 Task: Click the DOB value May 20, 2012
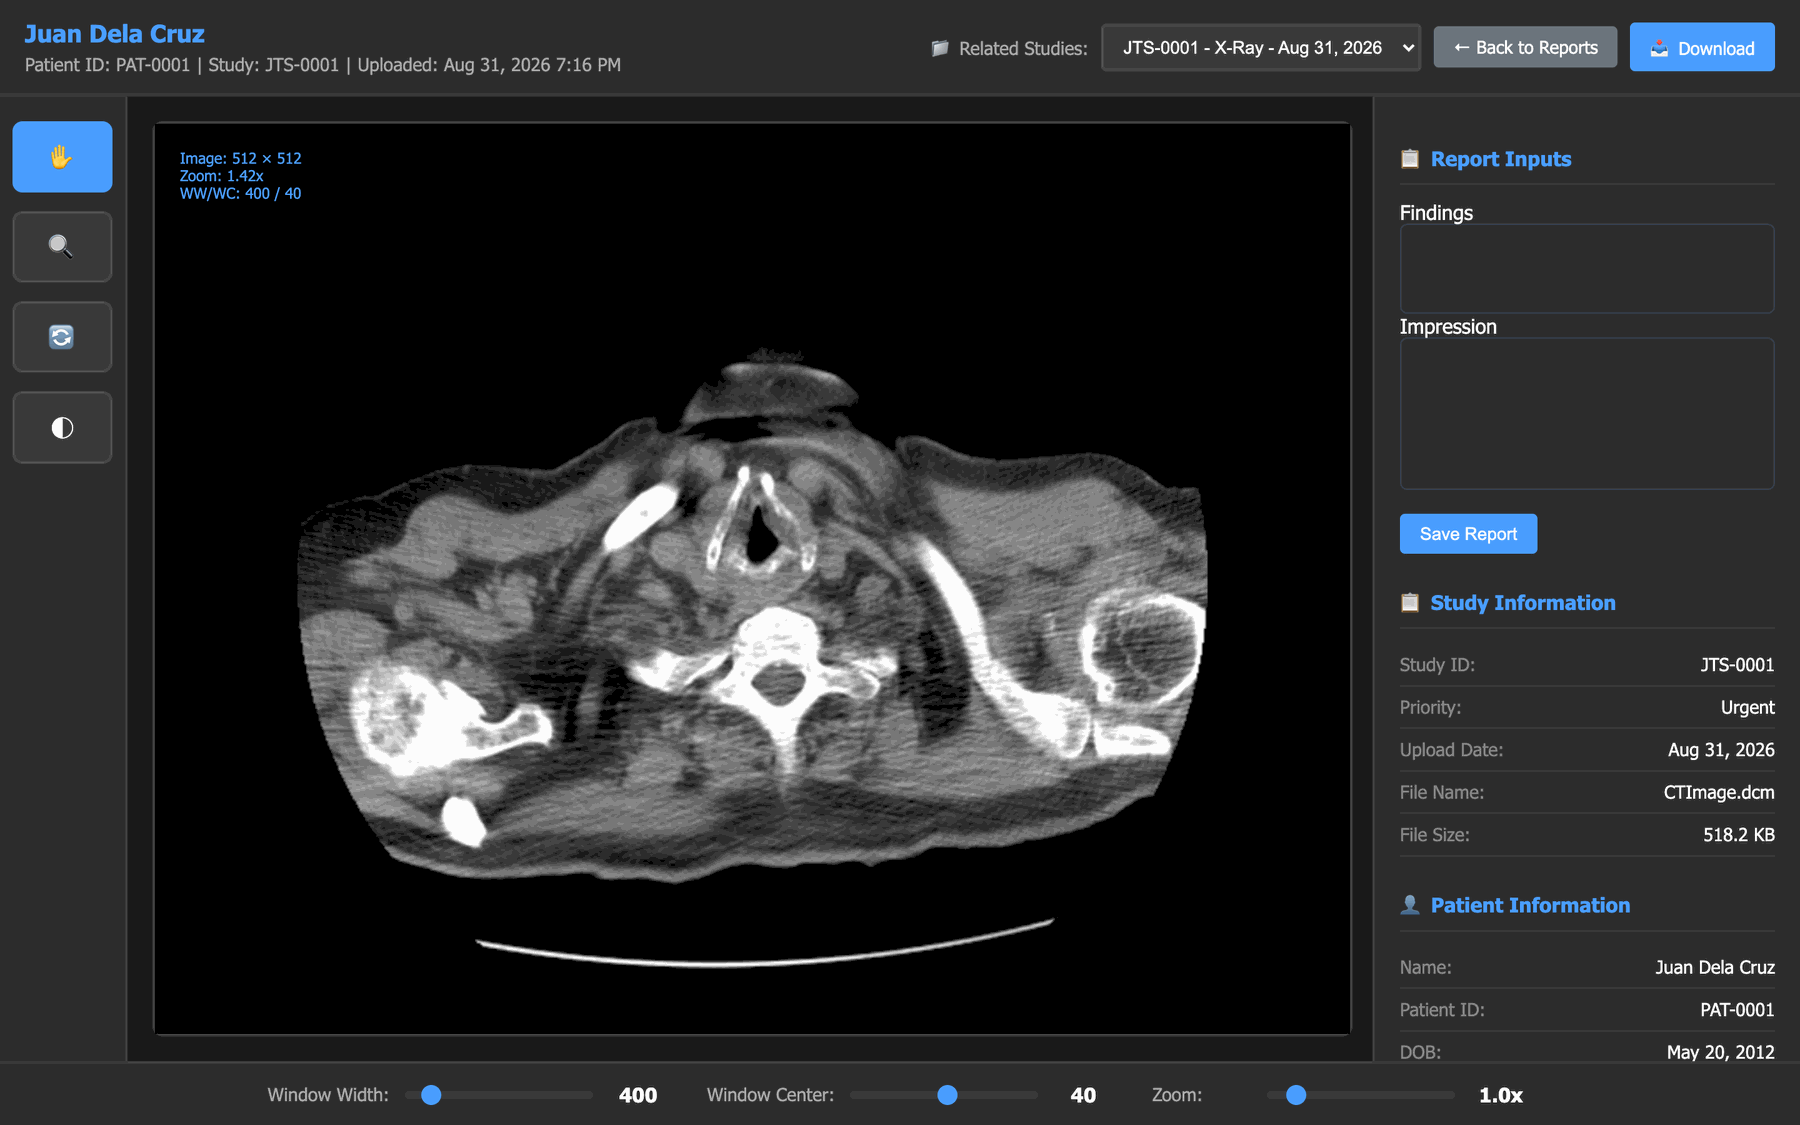[x=1720, y=1052]
